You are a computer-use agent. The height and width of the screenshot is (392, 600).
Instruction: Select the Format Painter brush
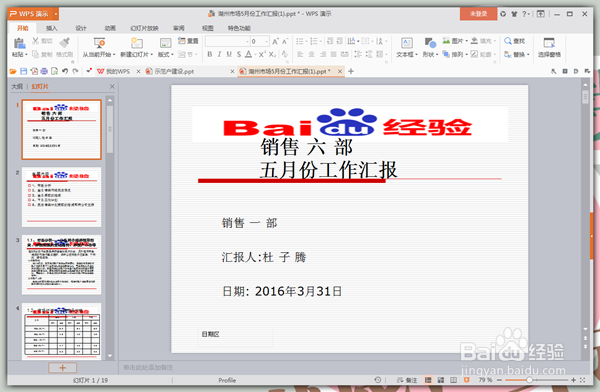coord(65,42)
